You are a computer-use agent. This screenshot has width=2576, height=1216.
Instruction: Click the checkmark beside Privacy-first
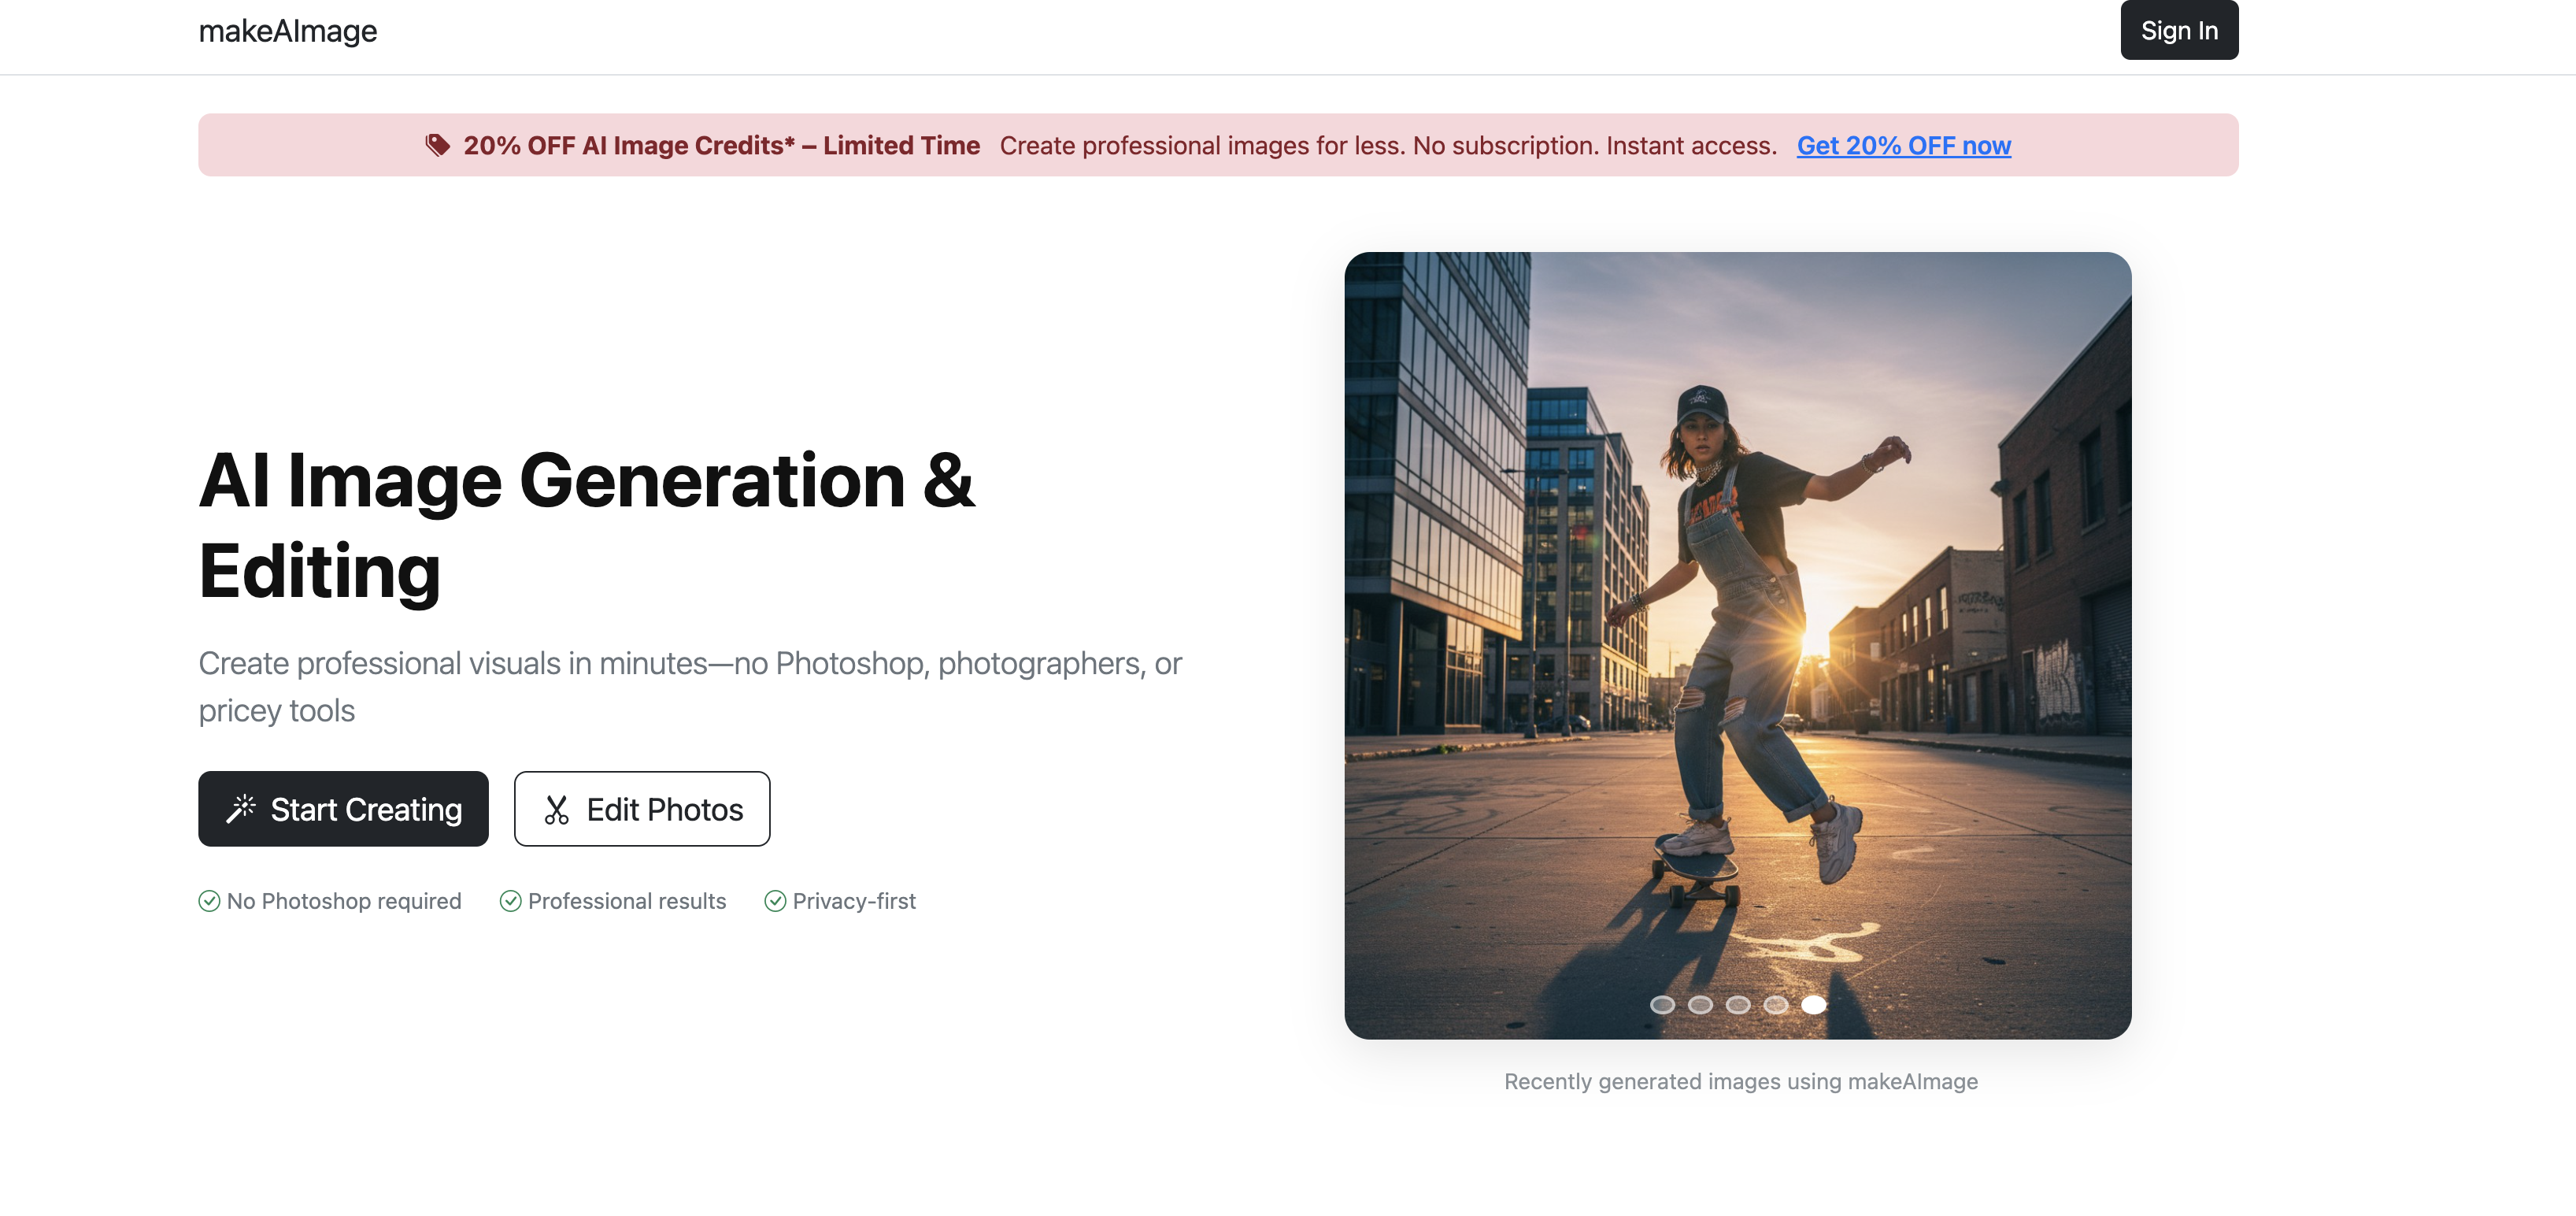coord(776,900)
